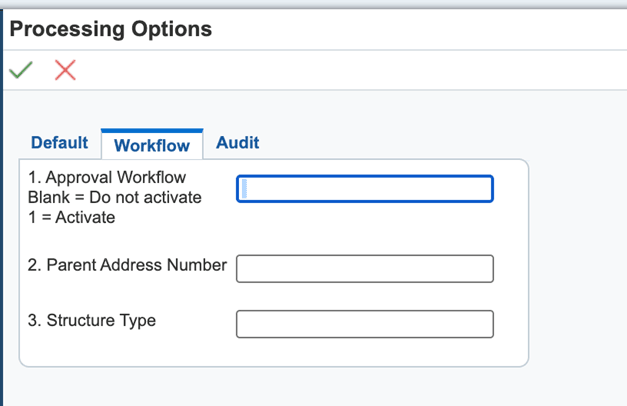
Task: Click the 'Blank = Do not activate' text
Action: 115,197
